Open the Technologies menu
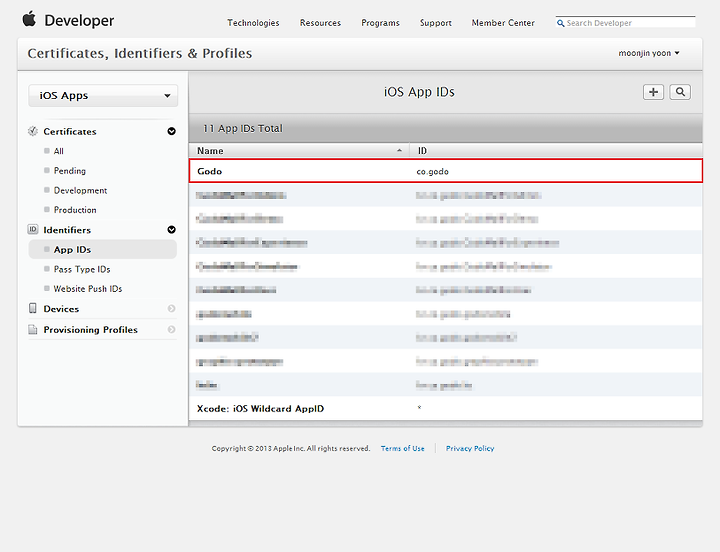Screen dimensions: 720x552 [x=253, y=23]
